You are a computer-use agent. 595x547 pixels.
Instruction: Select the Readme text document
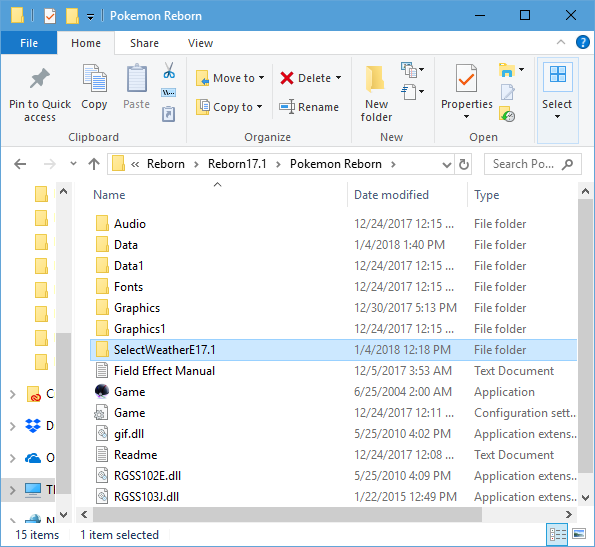[x=334, y=455]
